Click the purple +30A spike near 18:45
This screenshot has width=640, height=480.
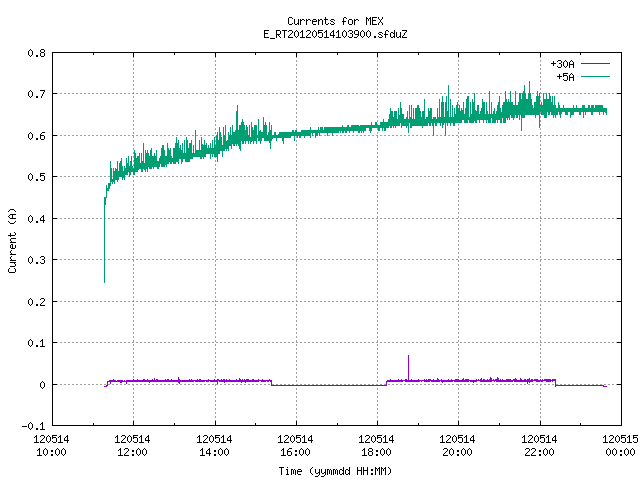[408, 367]
